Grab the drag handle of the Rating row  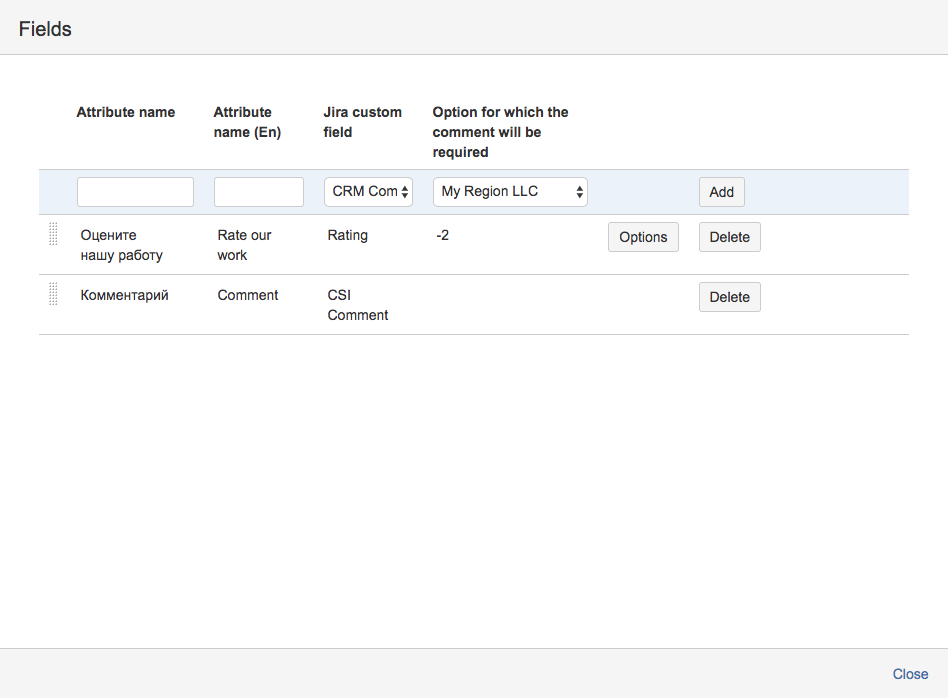click(53, 235)
